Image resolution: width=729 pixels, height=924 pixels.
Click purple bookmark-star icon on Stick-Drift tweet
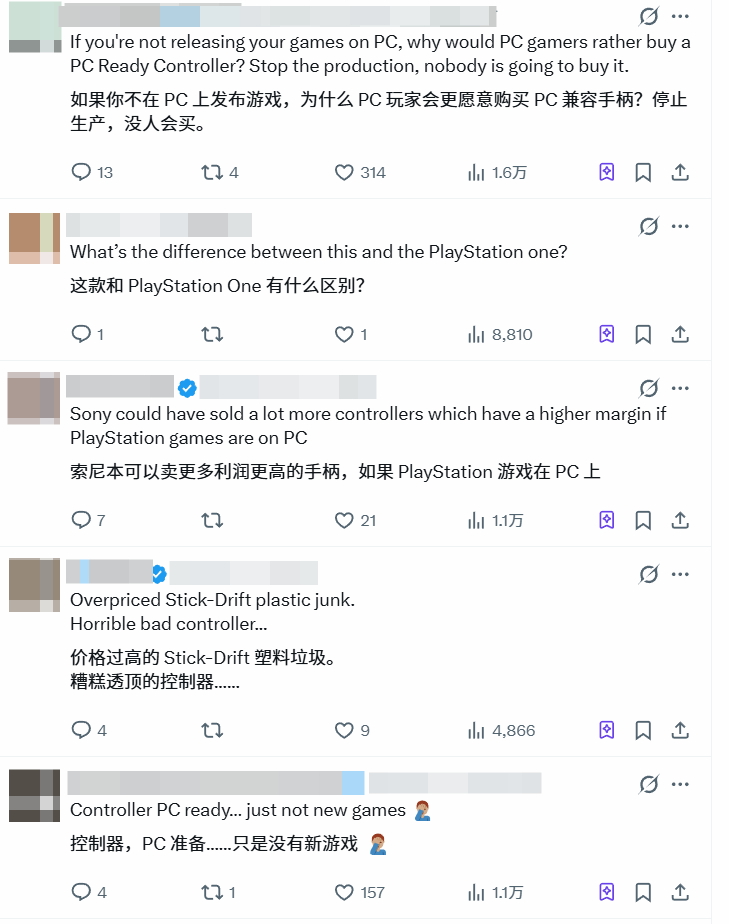[606, 730]
